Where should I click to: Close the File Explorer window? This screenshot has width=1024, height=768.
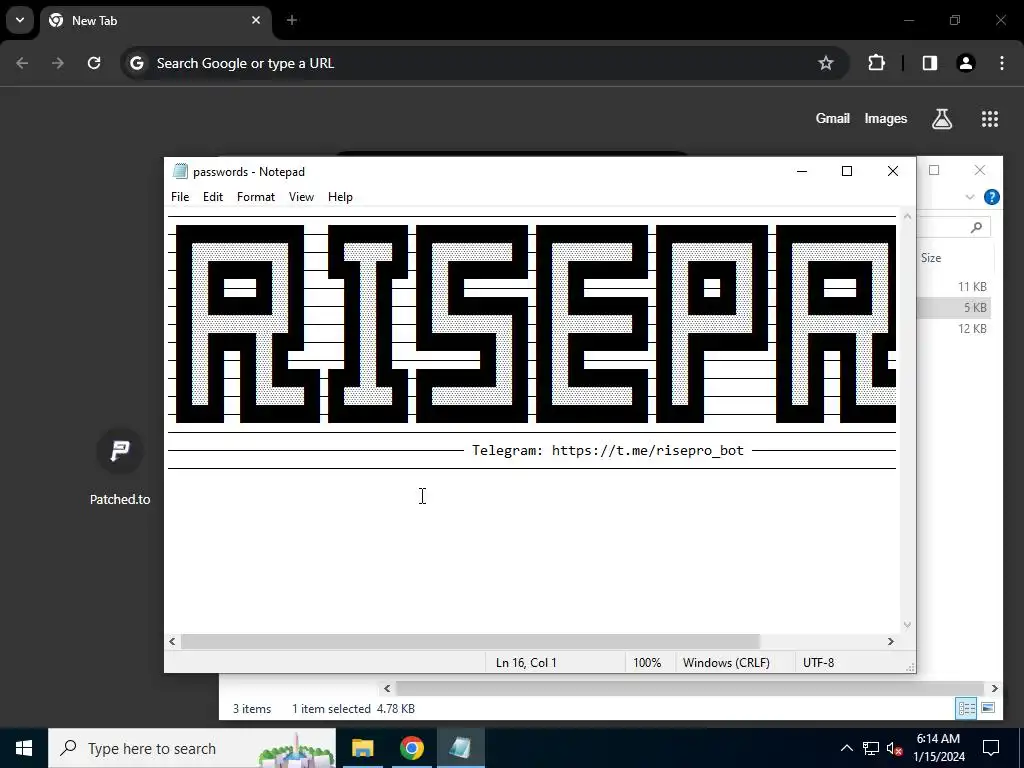980,170
